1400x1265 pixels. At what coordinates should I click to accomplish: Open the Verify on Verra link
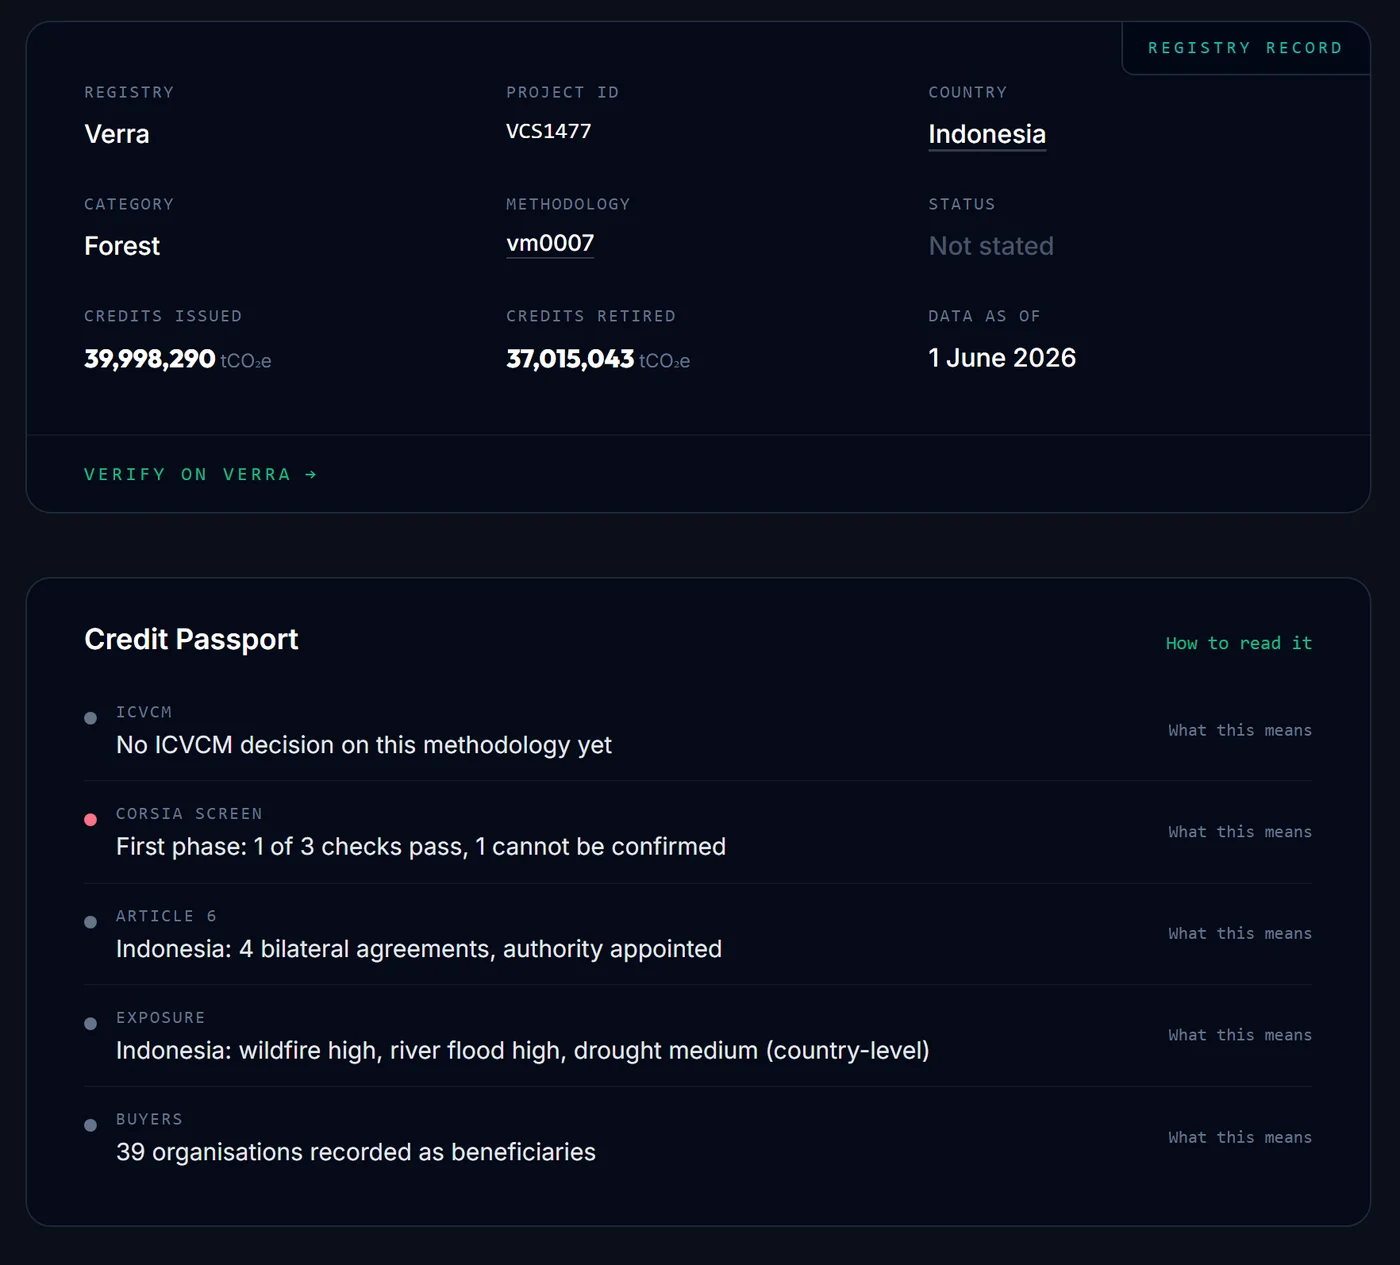[x=200, y=474]
